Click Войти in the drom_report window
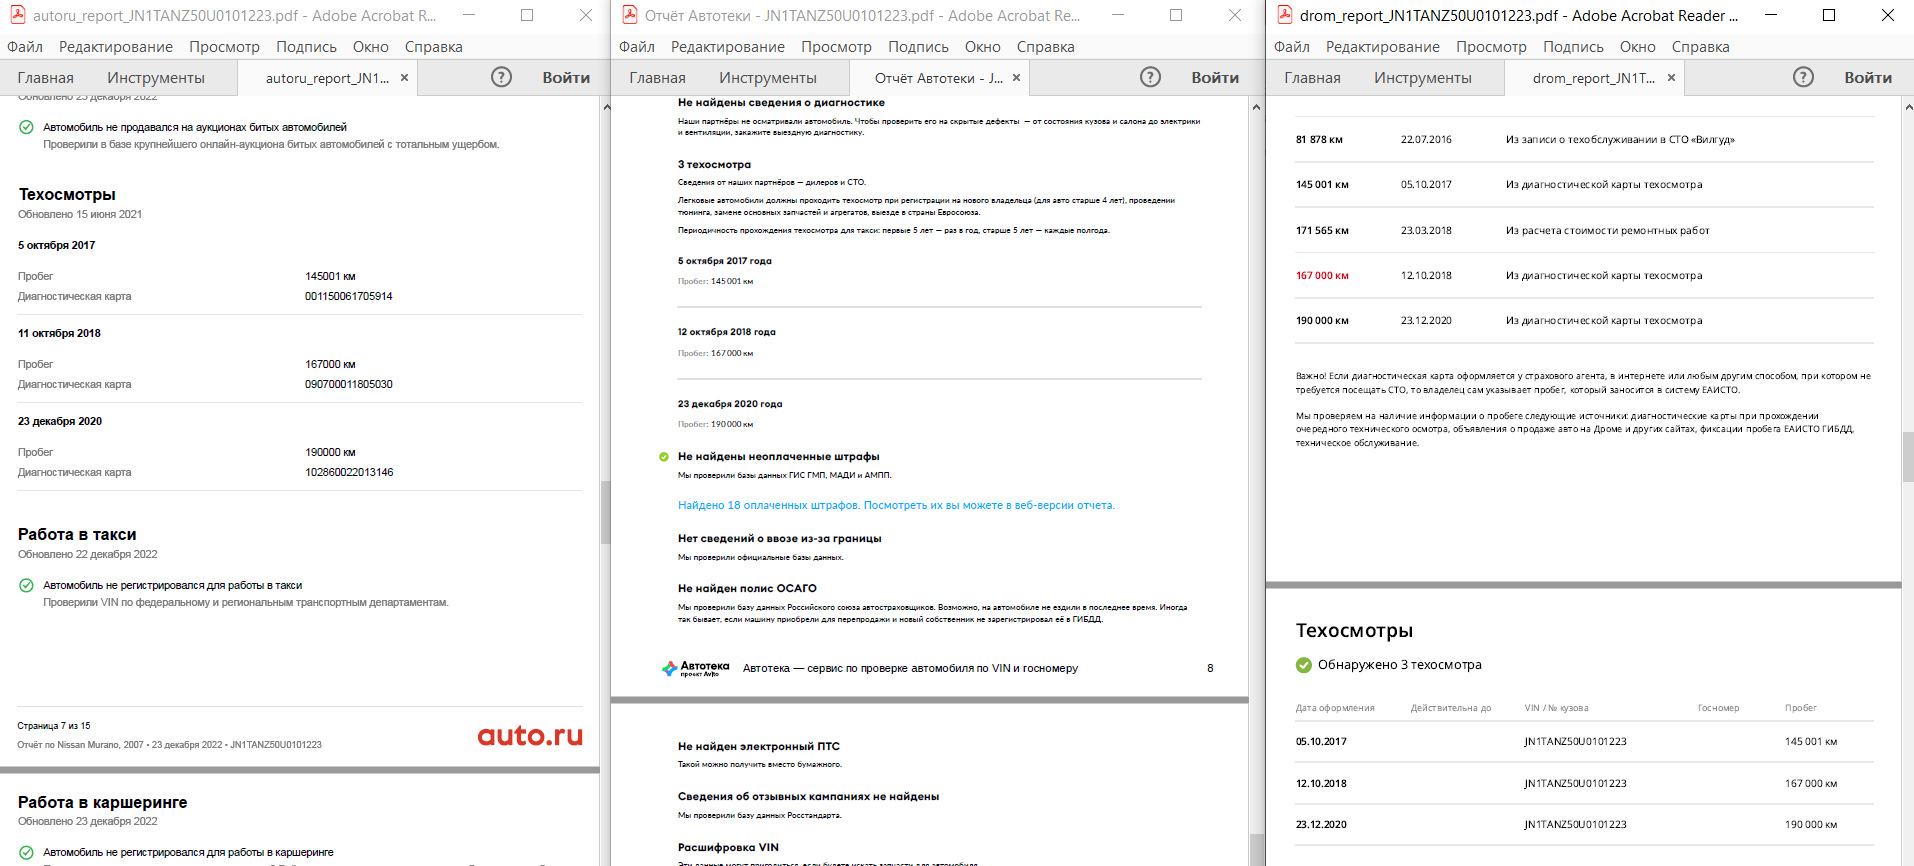The height and width of the screenshot is (866, 1914). (1868, 78)
